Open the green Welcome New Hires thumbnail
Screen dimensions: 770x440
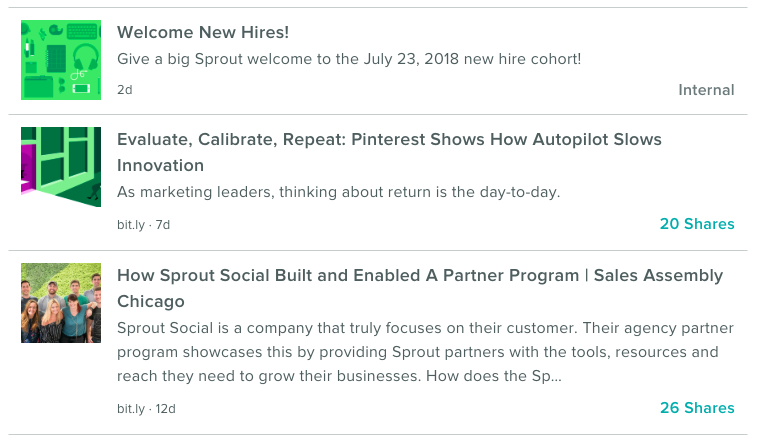pos(61,60)
